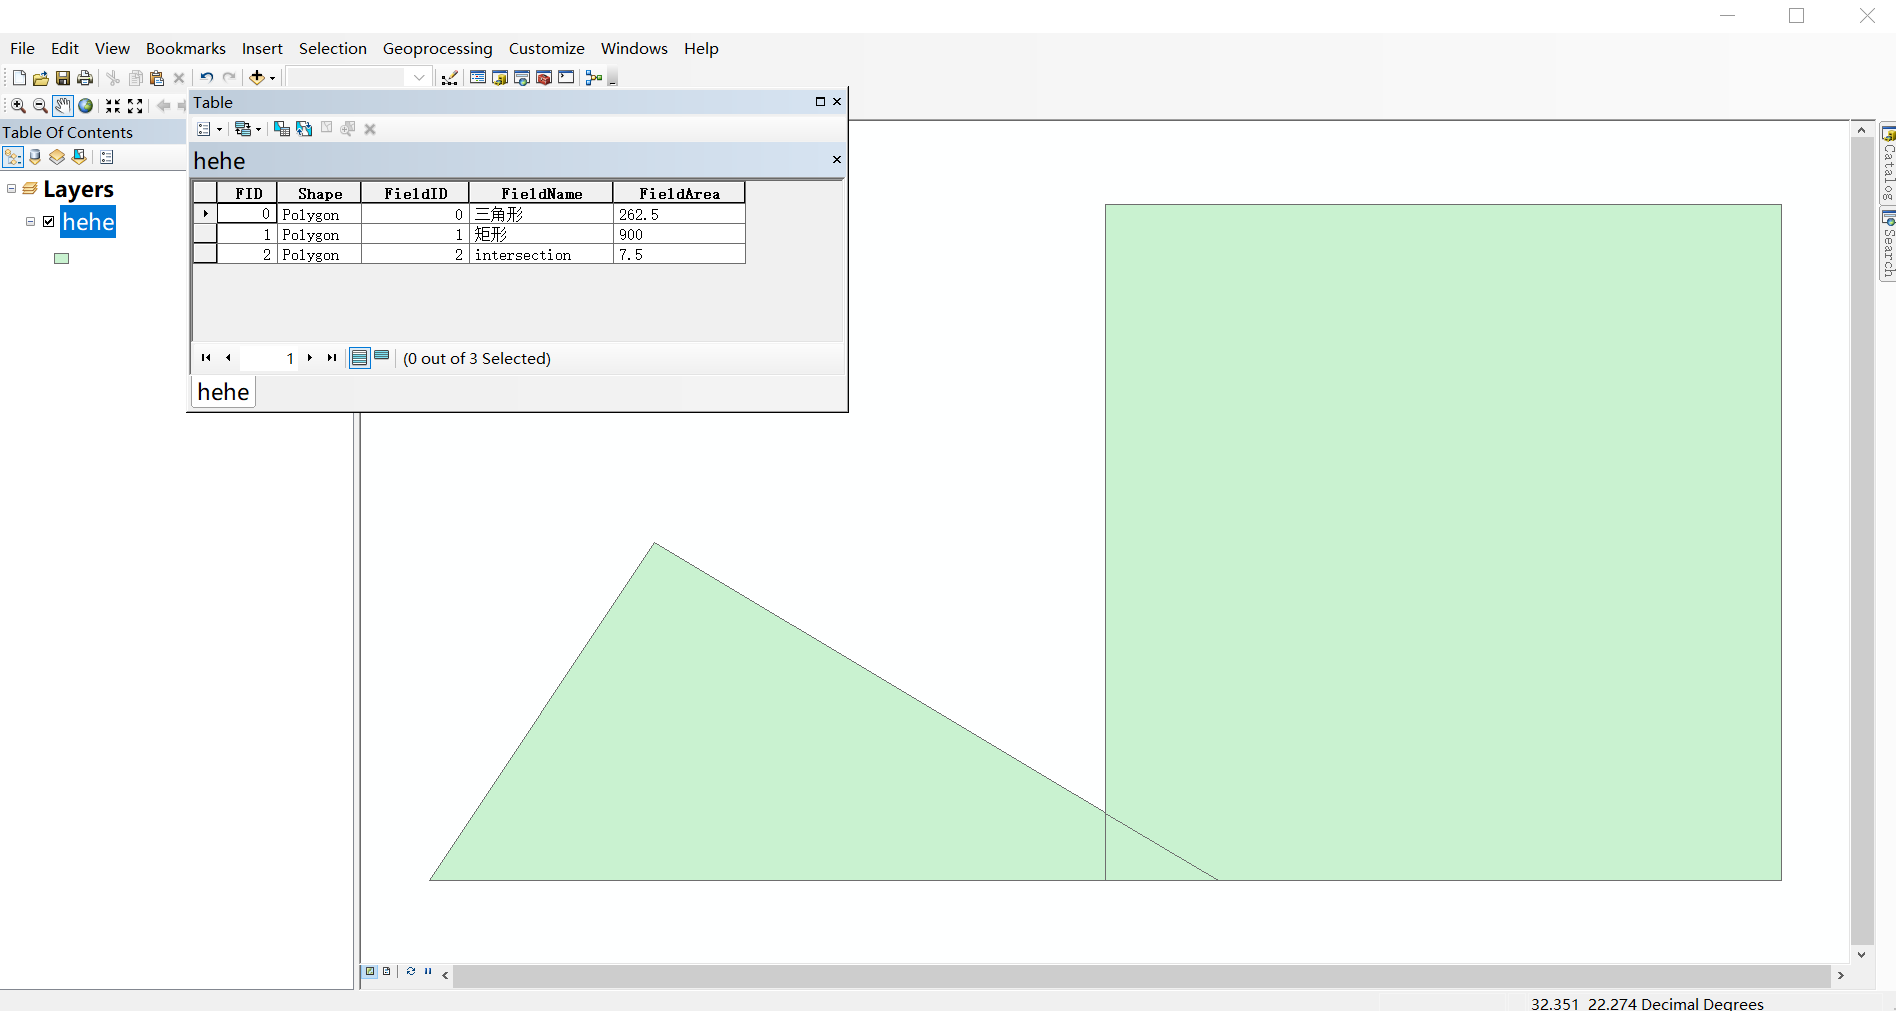Select the Pan hand tool
The height and width of the screenshot is (1011, 1896).
point(63,105)
